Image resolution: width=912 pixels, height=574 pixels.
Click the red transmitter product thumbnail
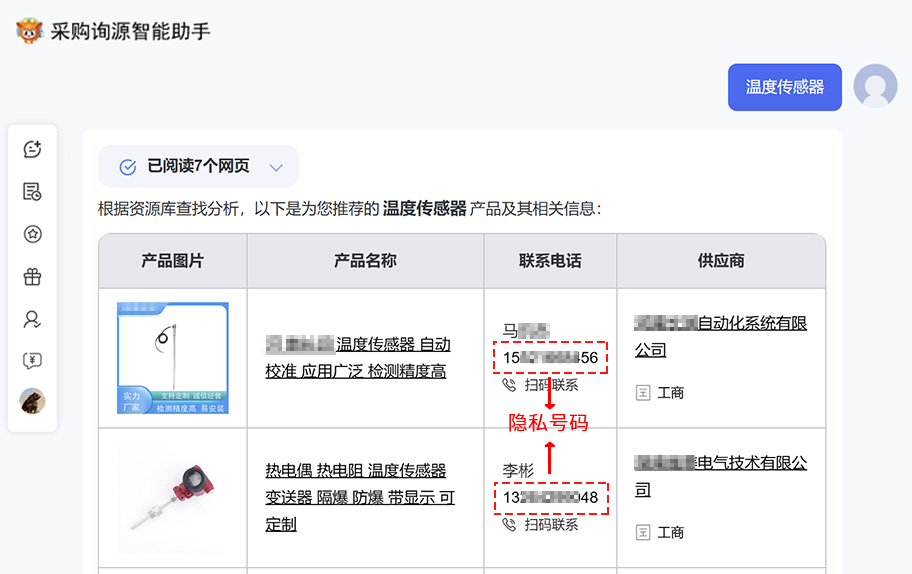172,497
